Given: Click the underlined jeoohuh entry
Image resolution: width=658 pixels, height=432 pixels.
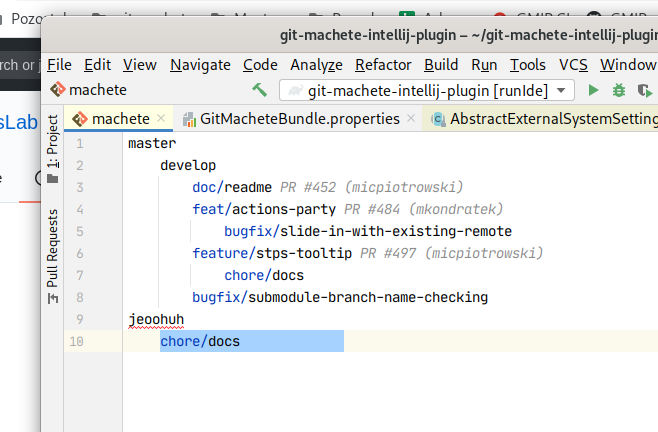Looking at the screenshot, I should [x=156, y=320].
